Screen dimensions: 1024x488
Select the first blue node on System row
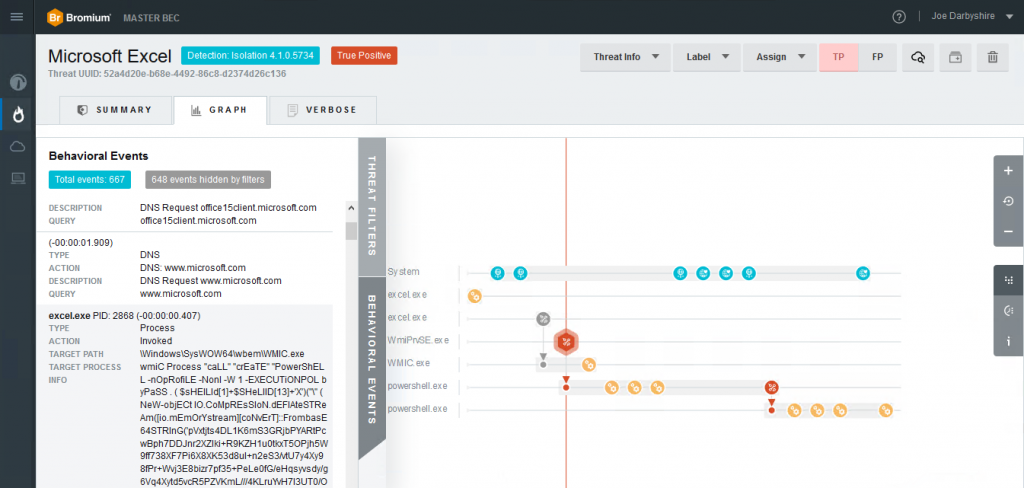click(x=498, y=273)
